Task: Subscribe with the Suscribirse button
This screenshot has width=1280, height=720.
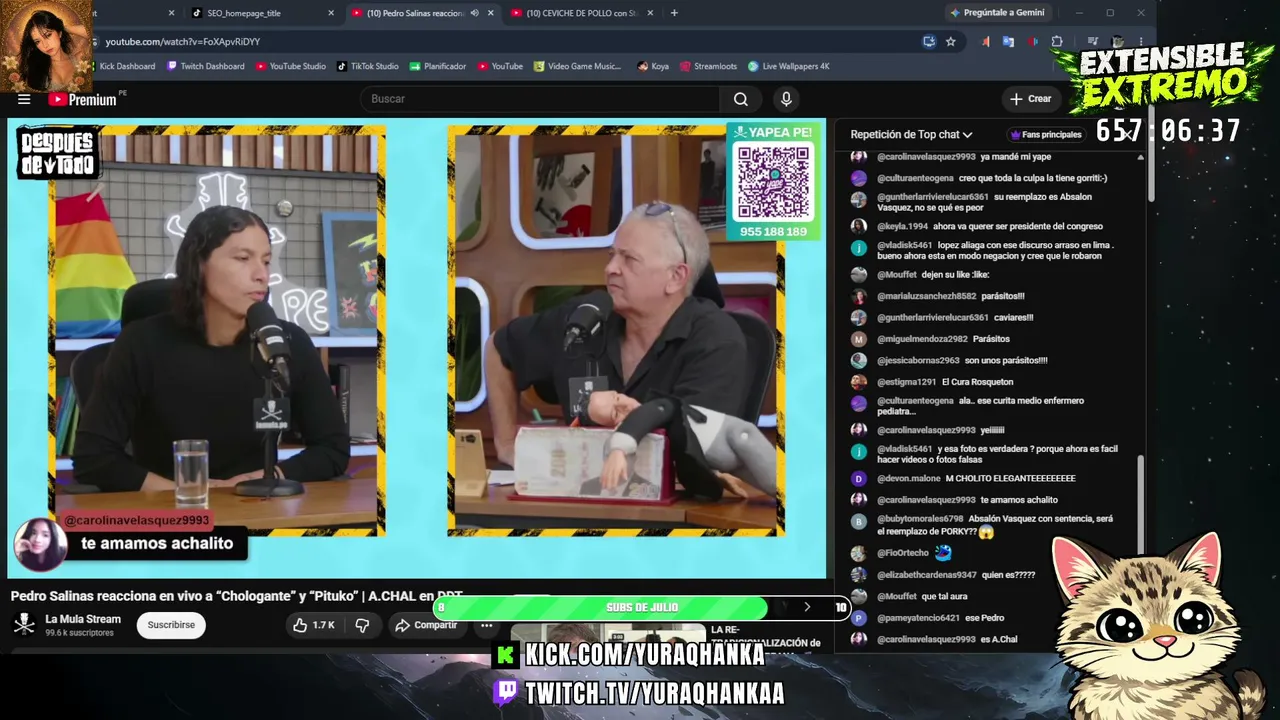Action: (171, 625)
